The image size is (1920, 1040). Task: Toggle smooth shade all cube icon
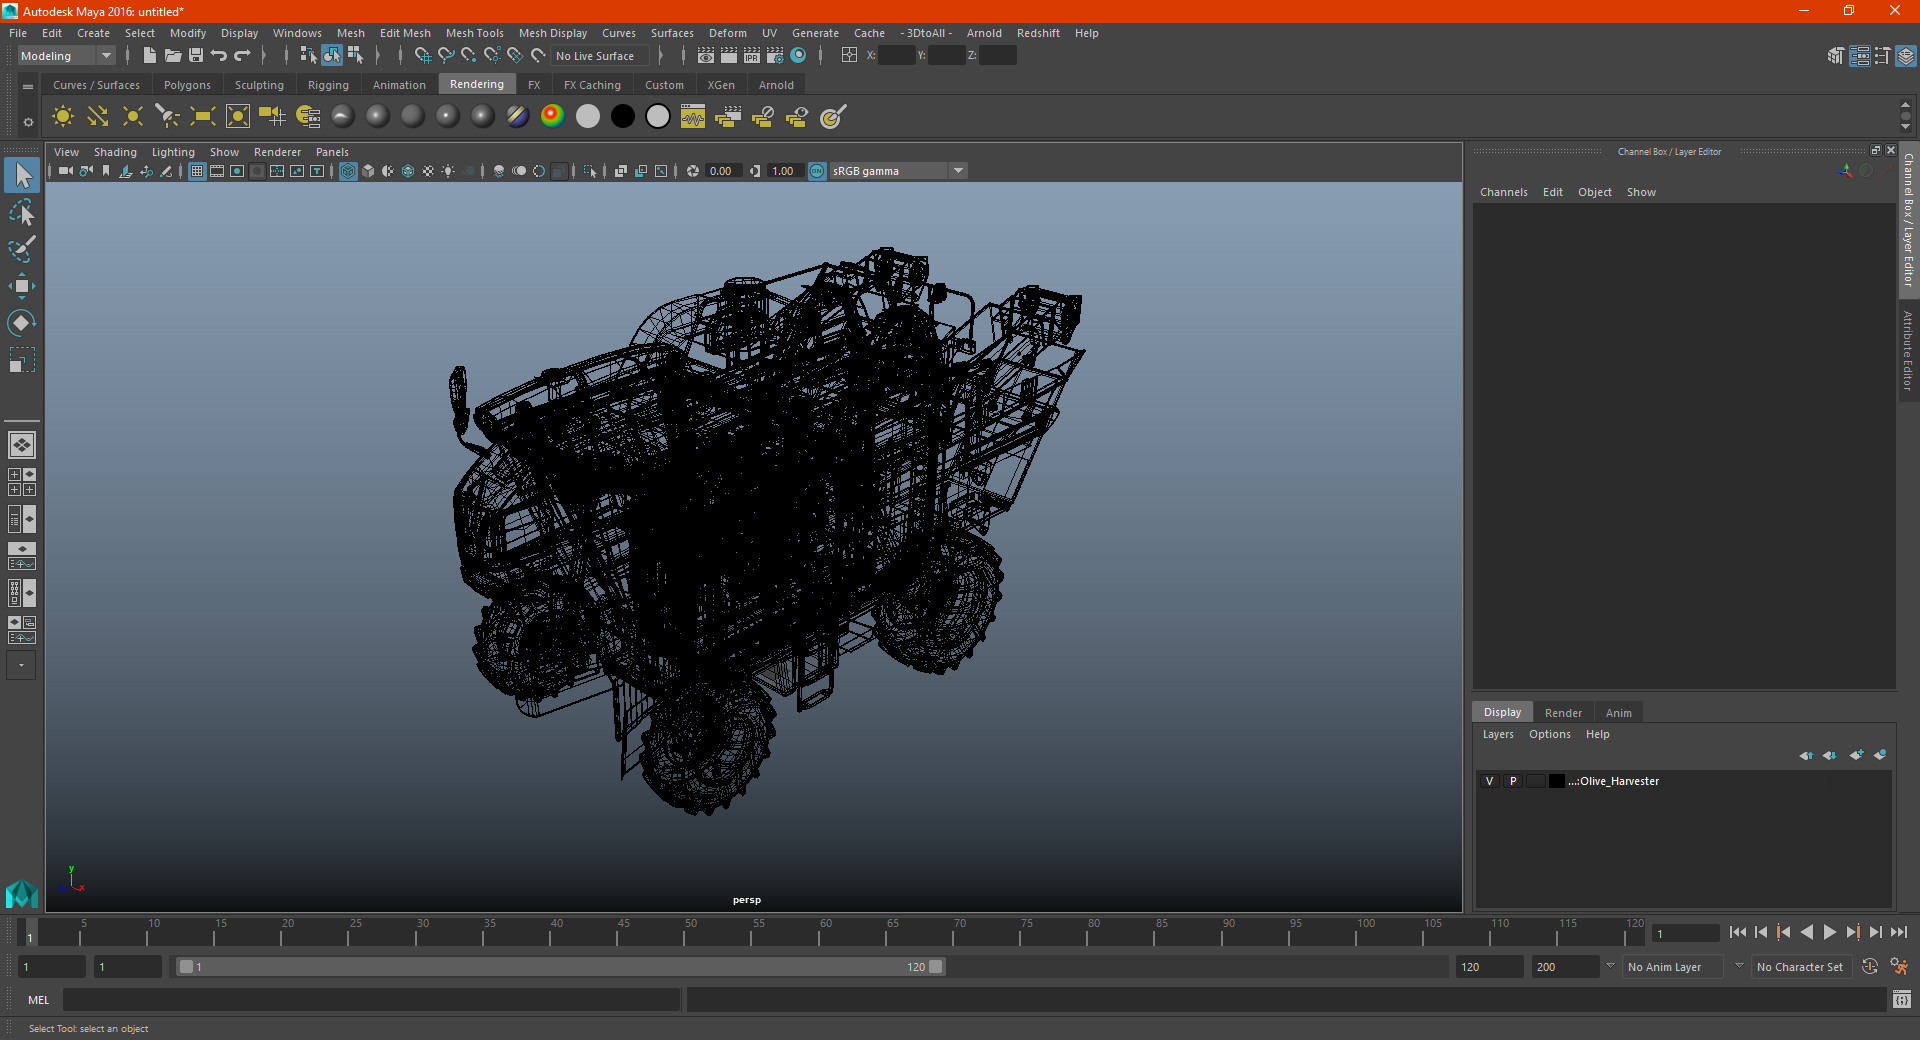pyautogui.click(x=368, y=171)
